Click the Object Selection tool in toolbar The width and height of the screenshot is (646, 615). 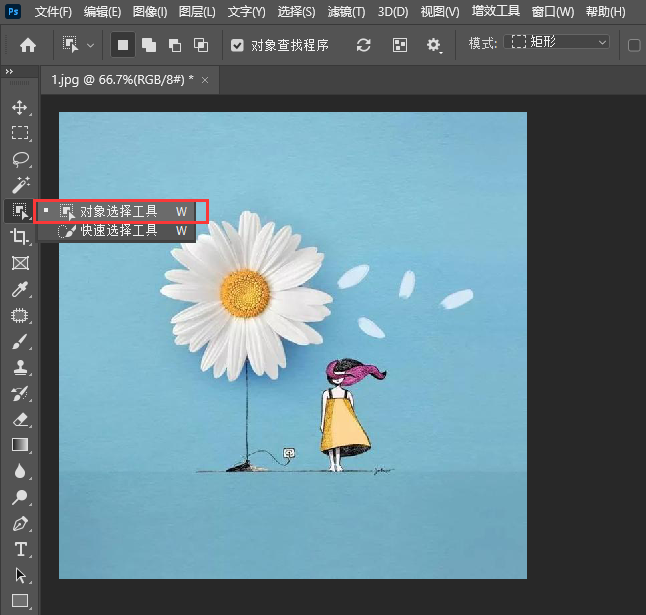20,211
